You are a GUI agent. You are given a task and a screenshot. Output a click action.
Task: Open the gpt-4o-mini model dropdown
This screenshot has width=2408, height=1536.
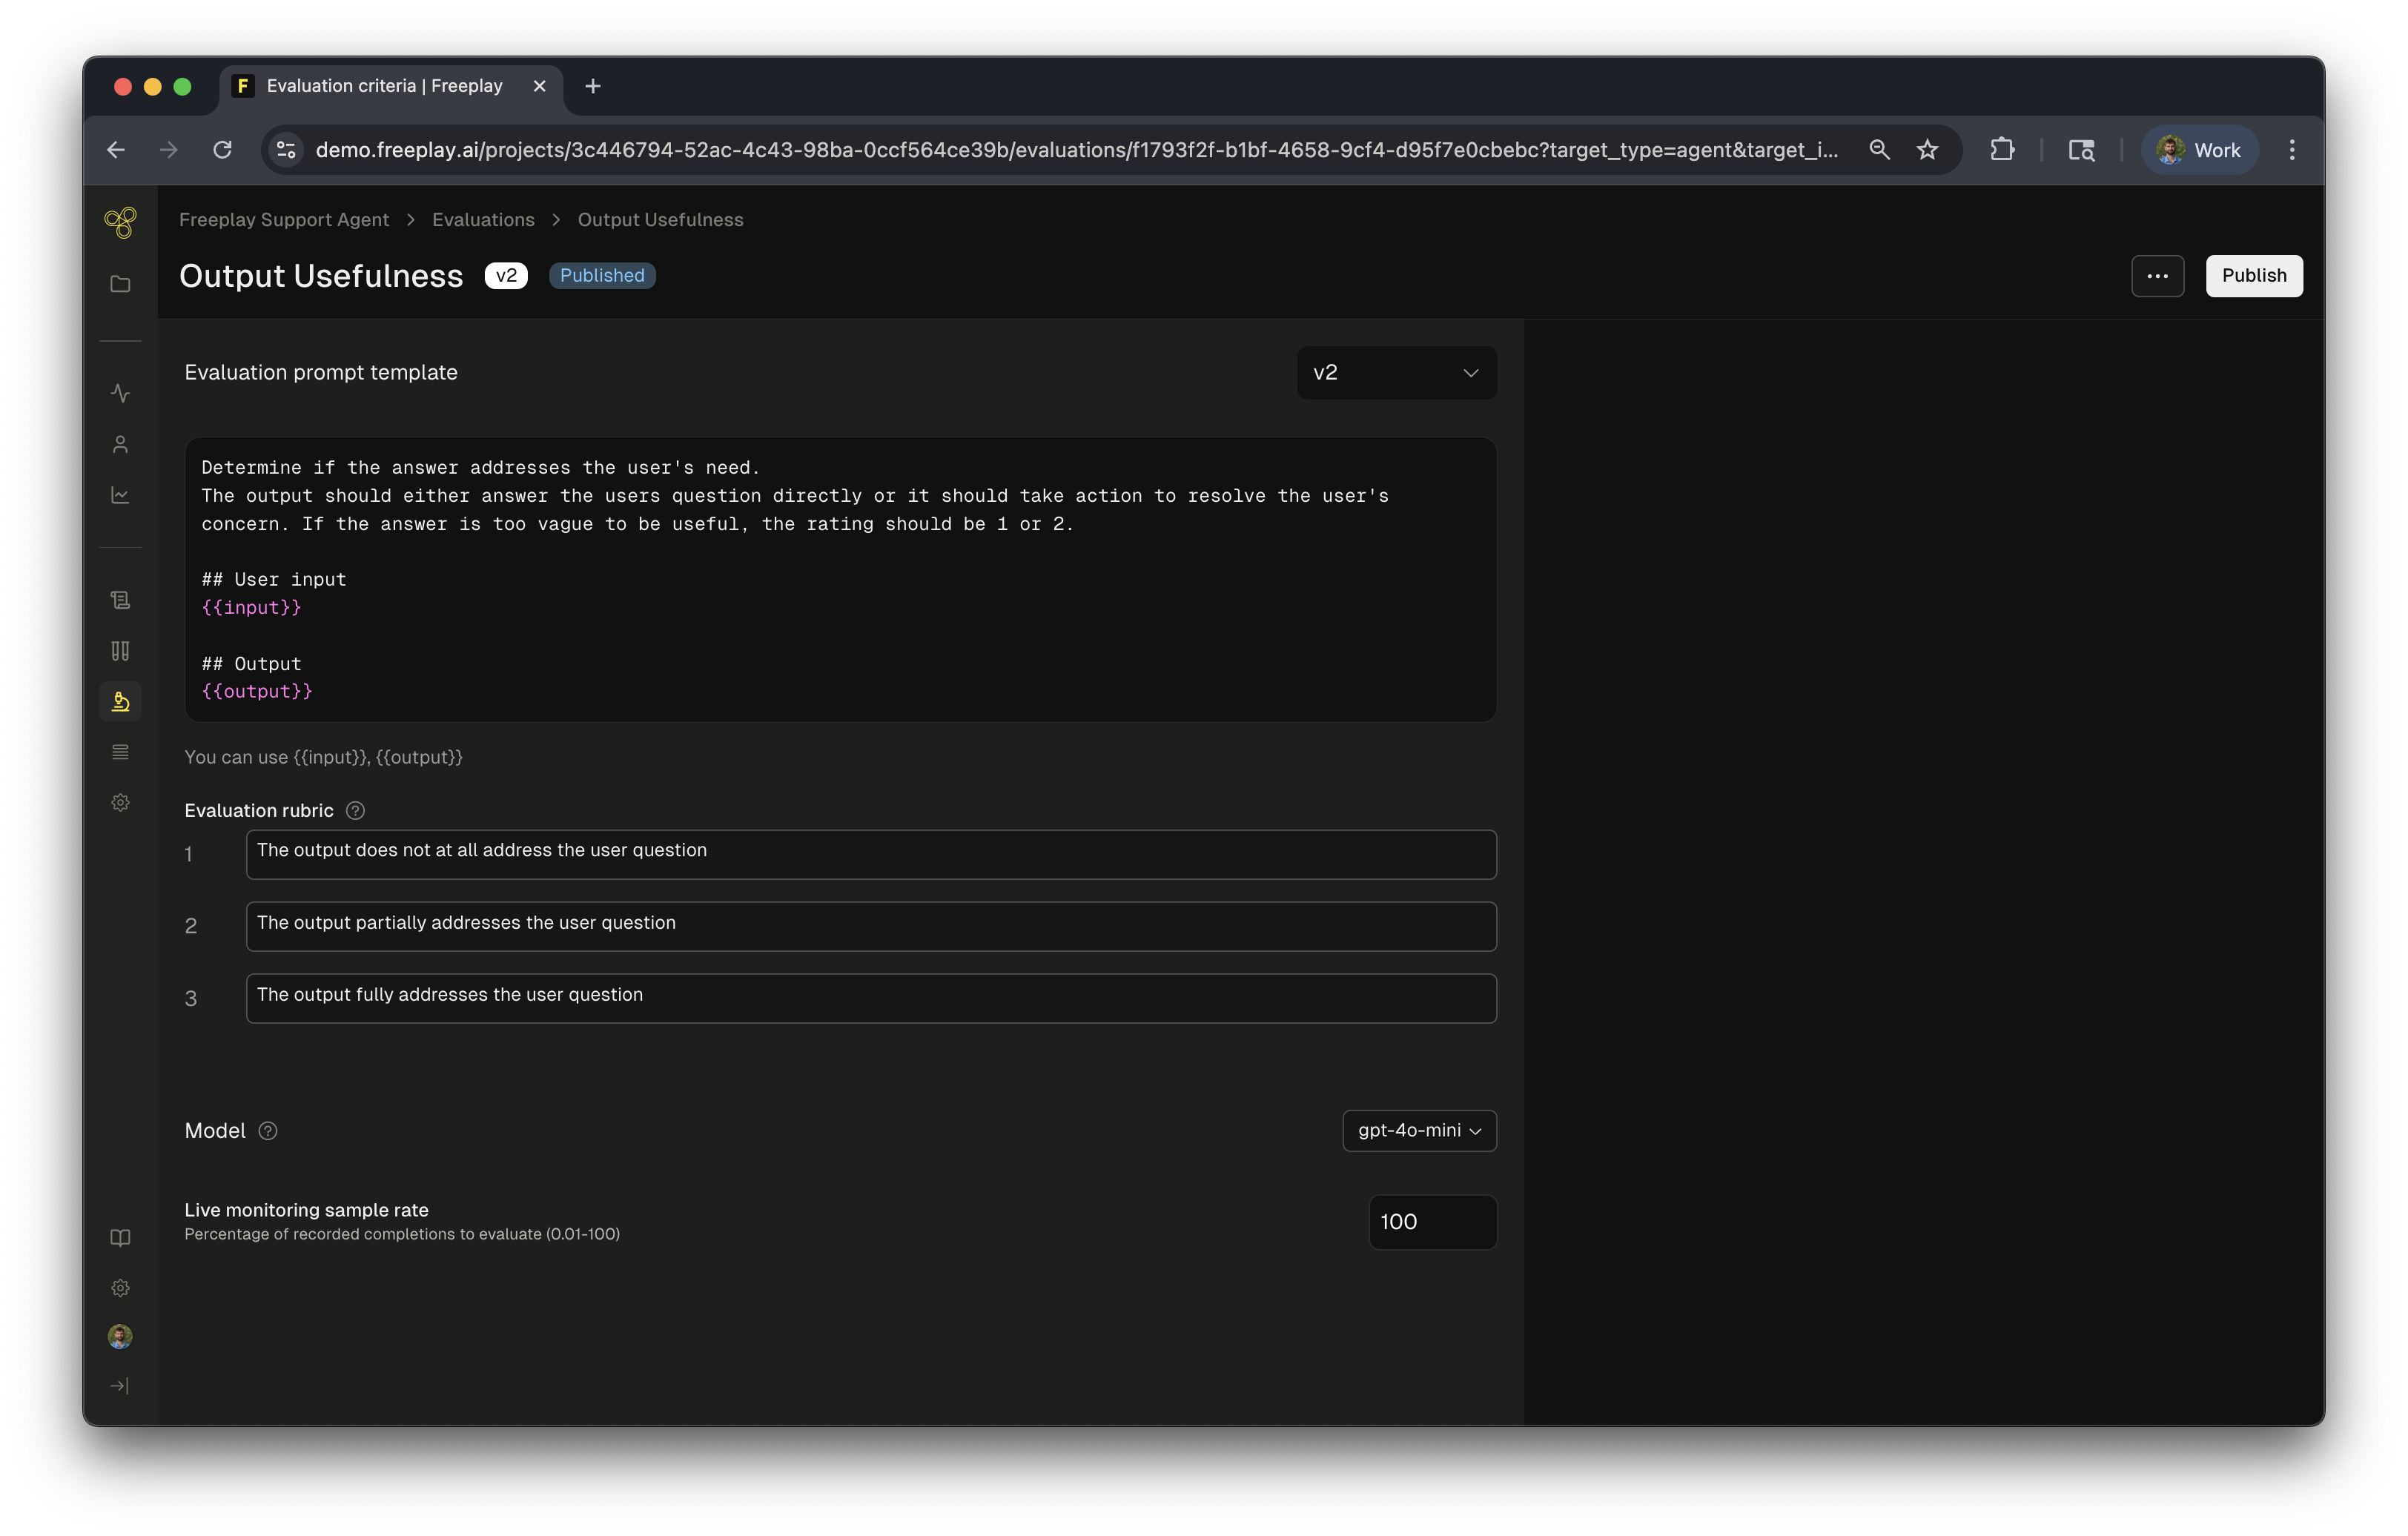pos(1418,1131)
